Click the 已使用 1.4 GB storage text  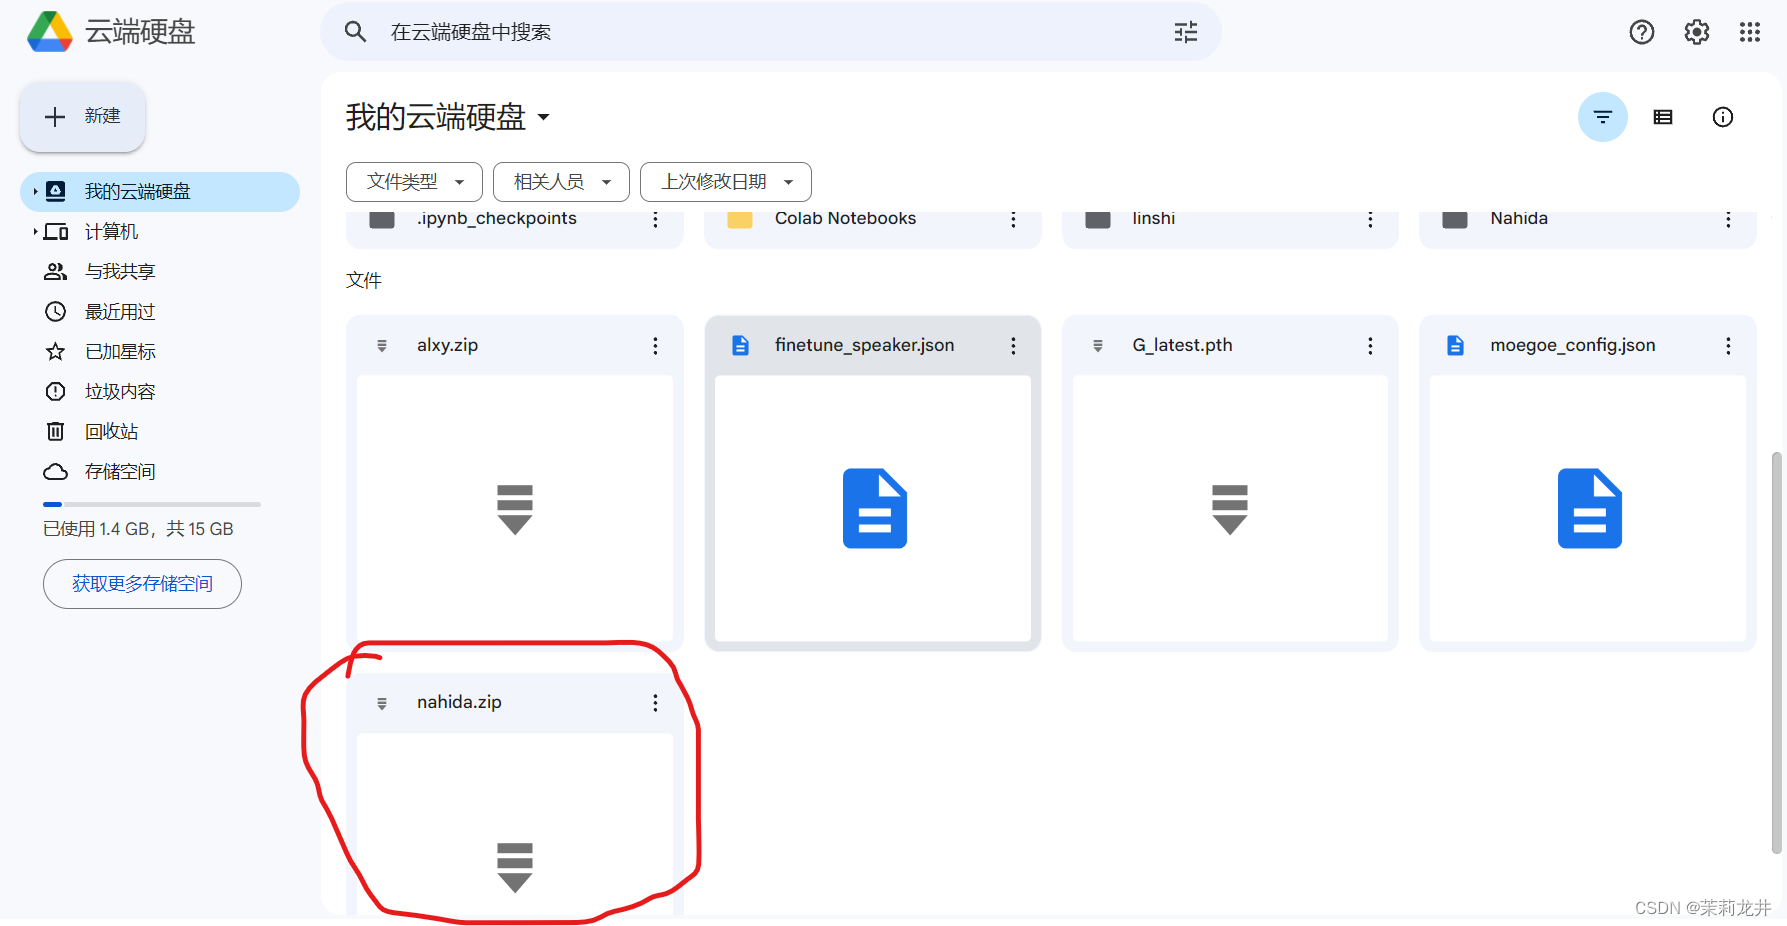tap(138, 529)
